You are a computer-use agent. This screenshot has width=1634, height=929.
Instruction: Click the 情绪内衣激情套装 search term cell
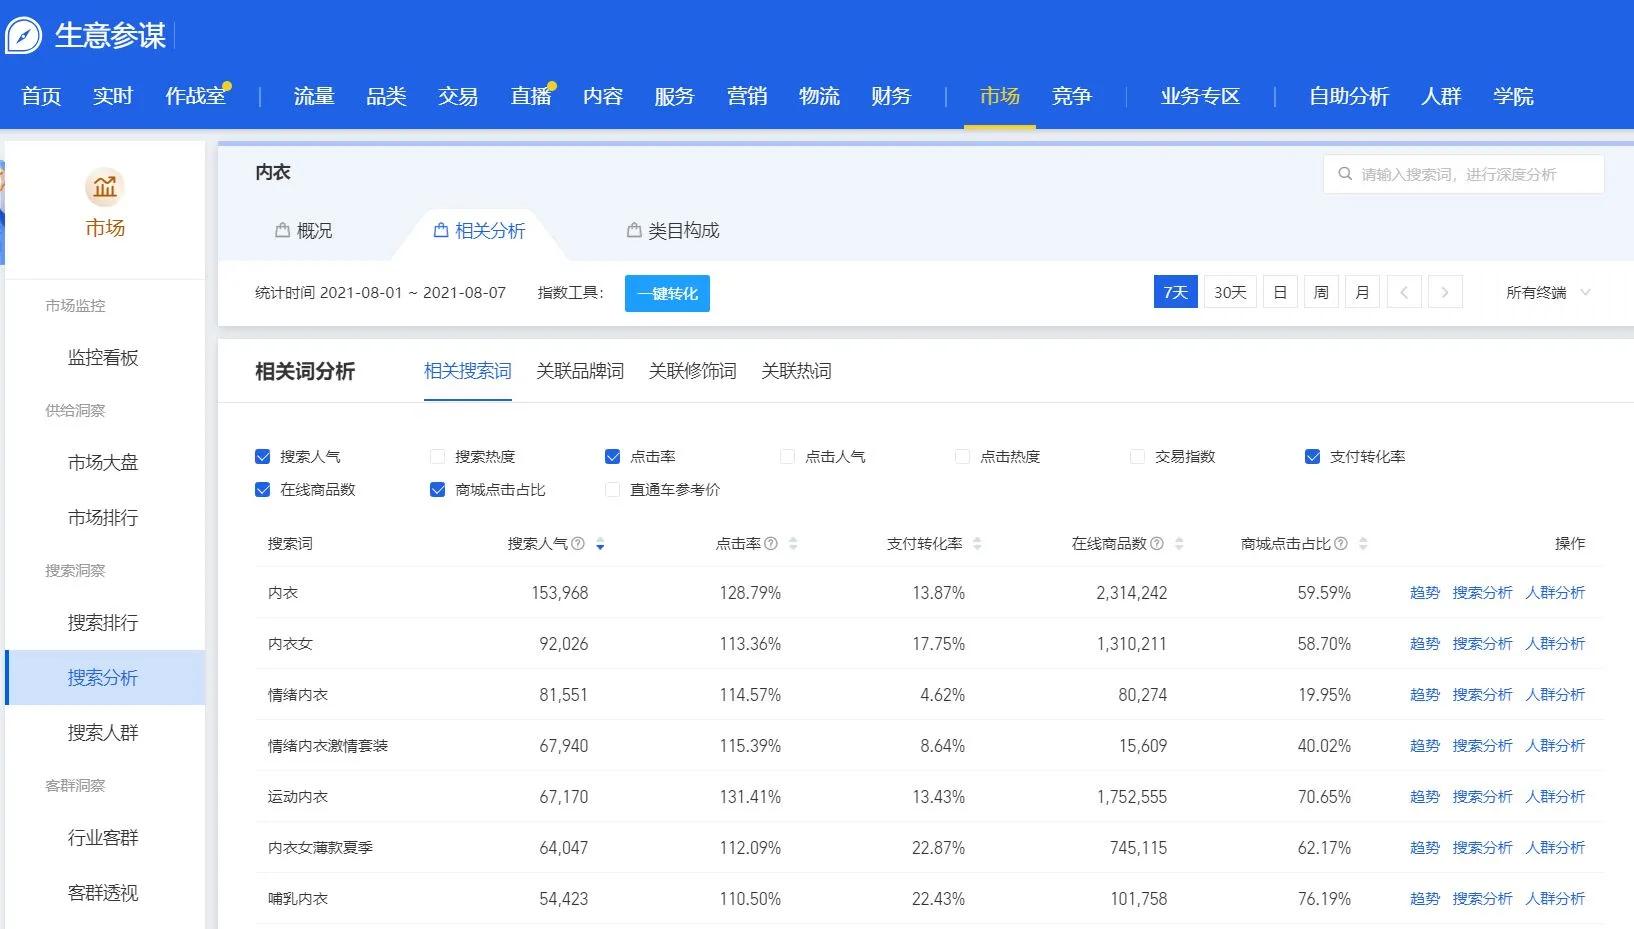point(328,746)
